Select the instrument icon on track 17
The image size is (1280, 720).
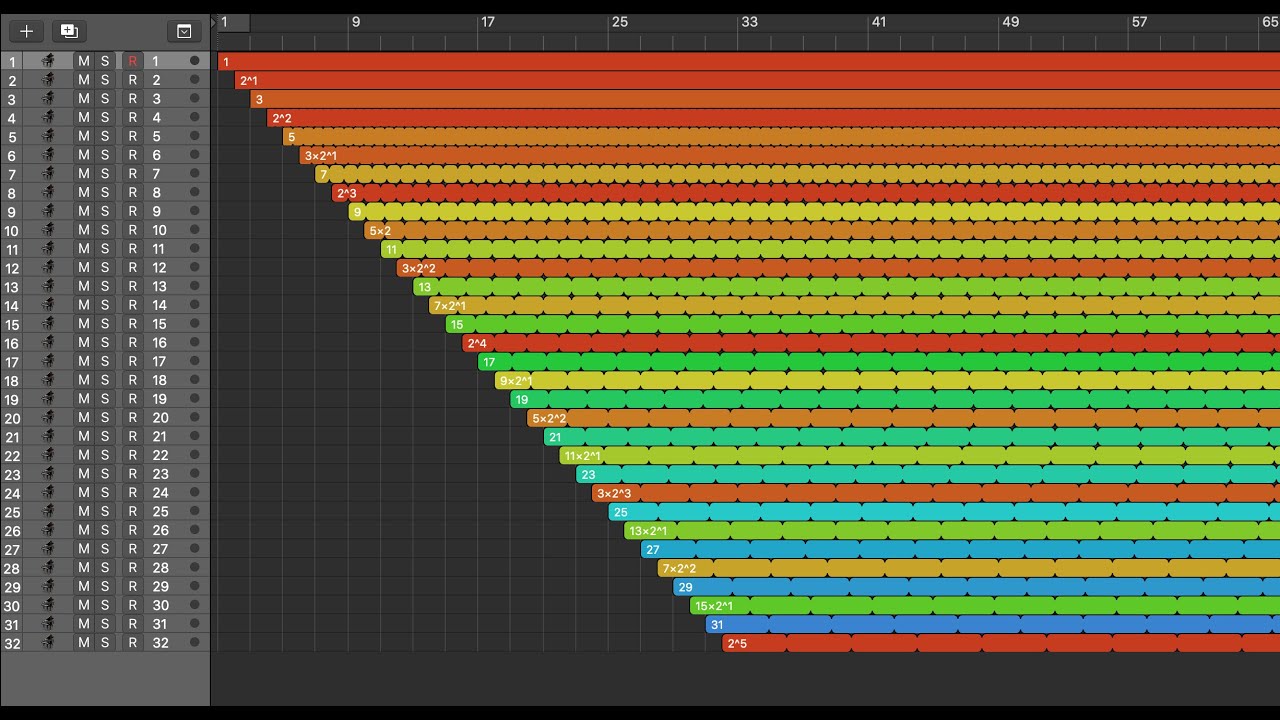(x=48, y=361)
